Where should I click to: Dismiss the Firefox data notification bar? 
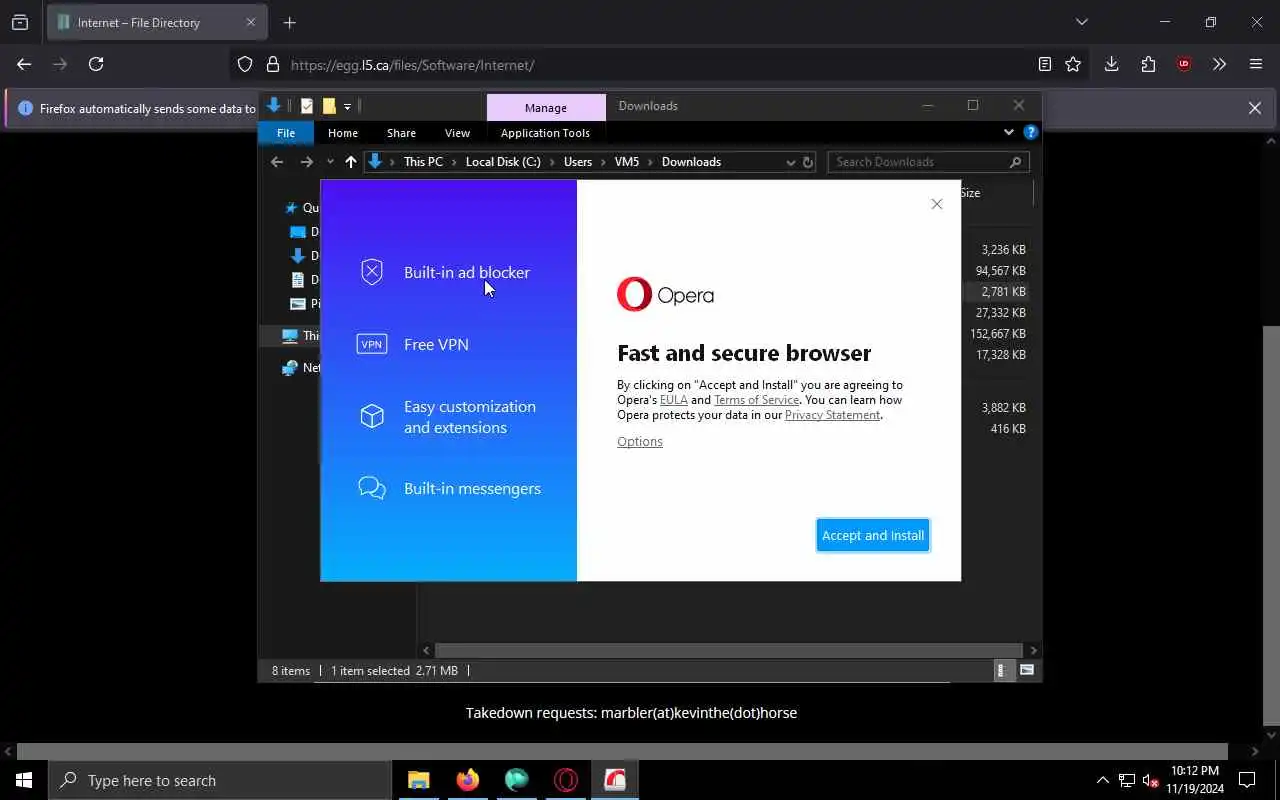tap(1255, 108)
